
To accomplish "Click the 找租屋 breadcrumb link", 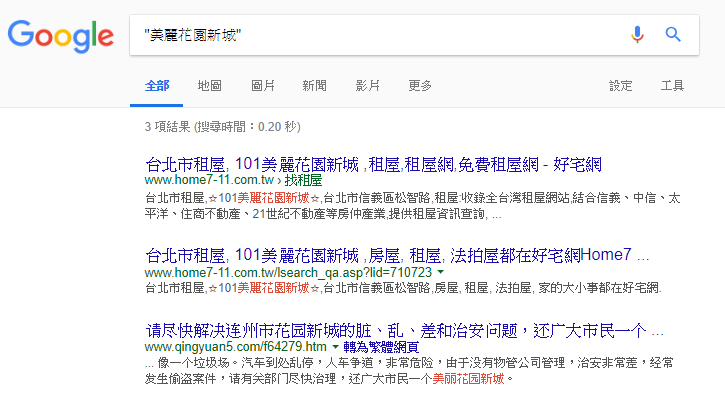I will pyautogui.click(x=303, y=180).
